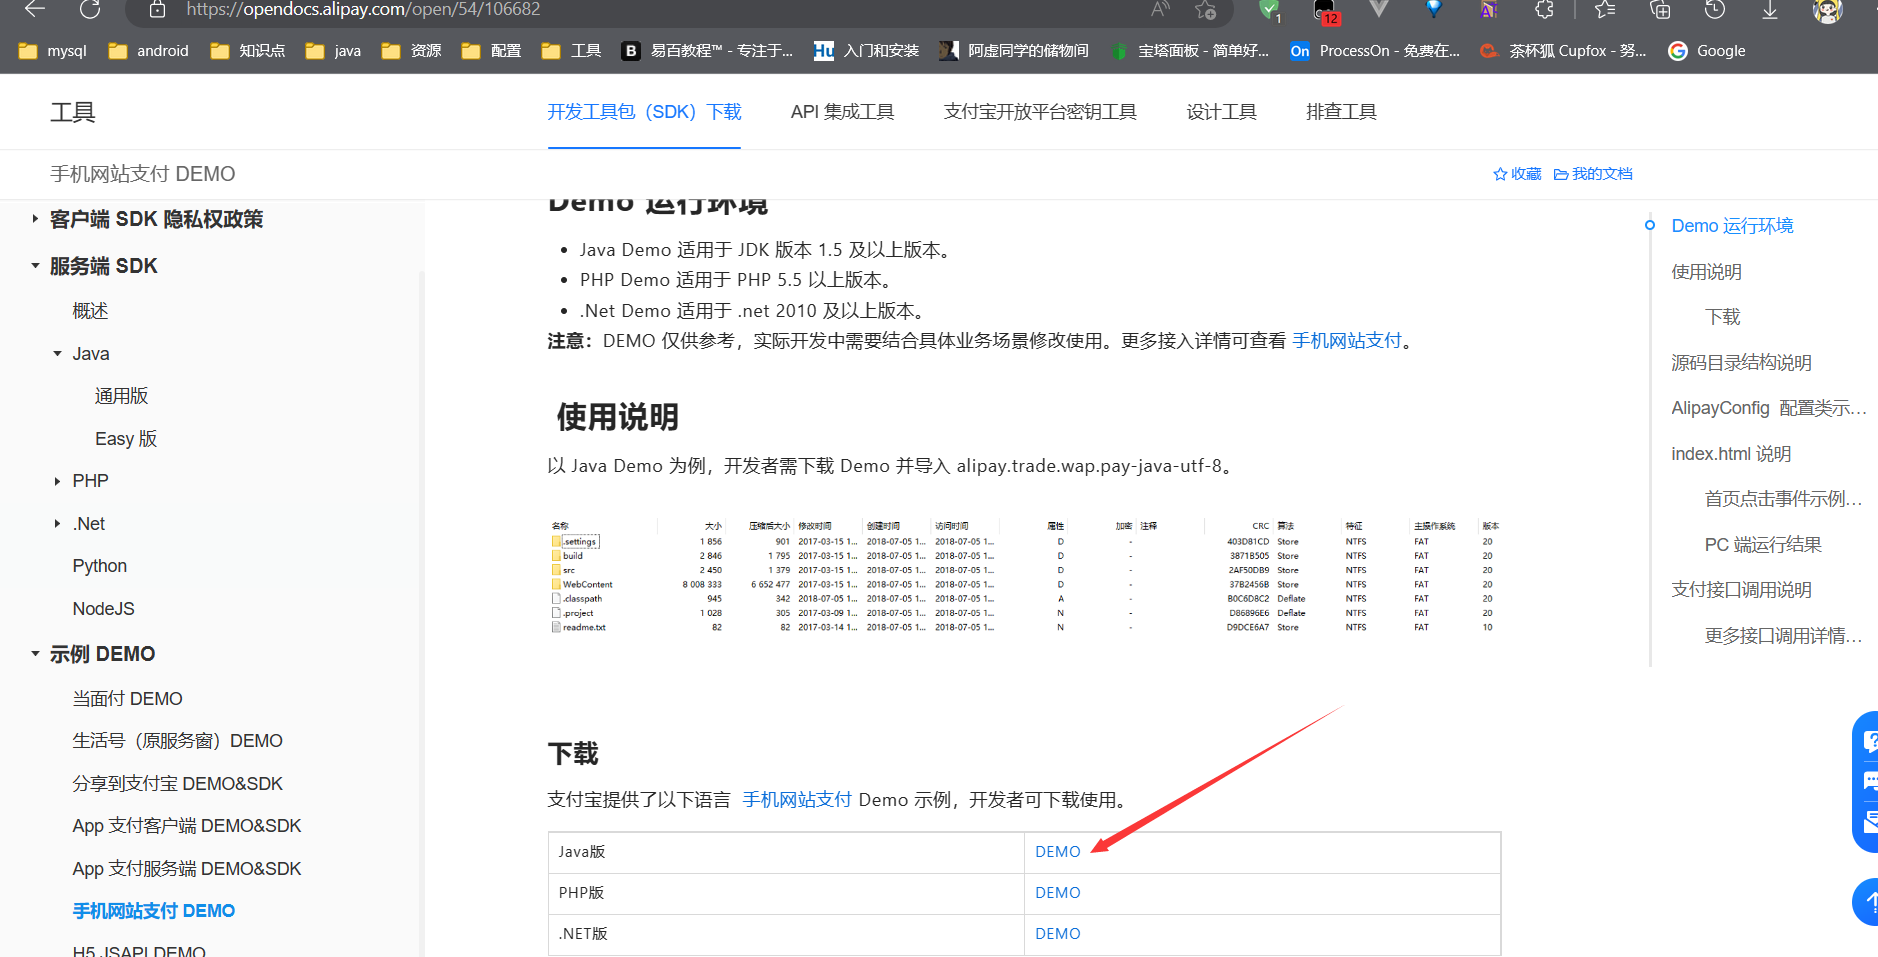Image resolution: width=1878 pixels, height=957 pixels.
Task: Open App 支付客户端 DEMO&SDK item
Action: 187,826
